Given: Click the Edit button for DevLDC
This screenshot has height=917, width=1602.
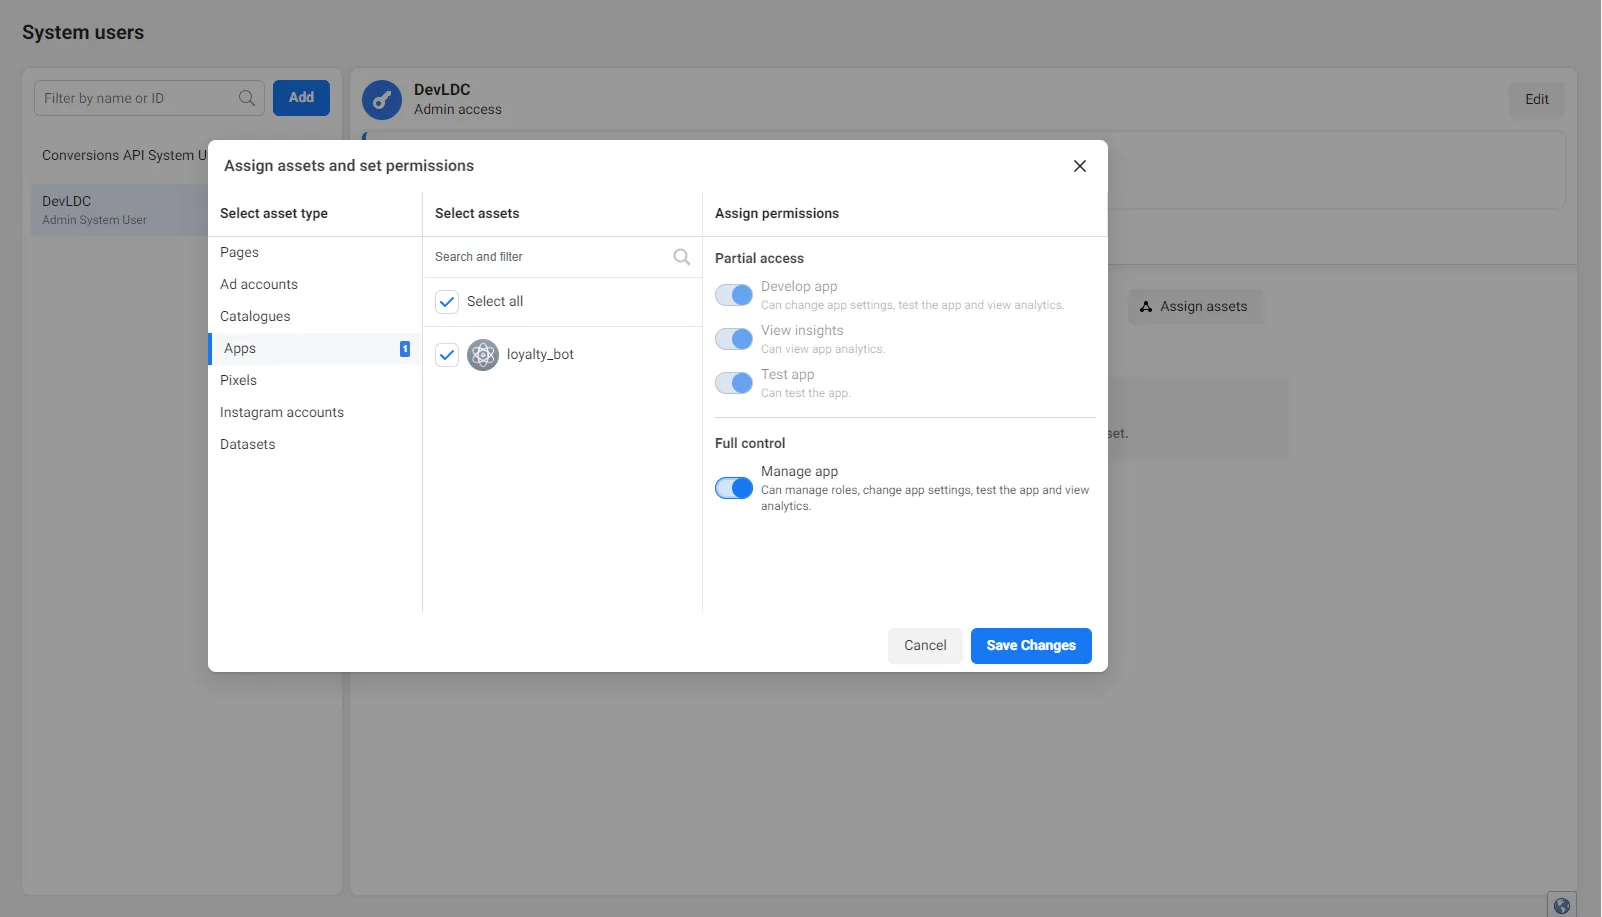Looking at the screenshot, I should click(1537, 100).
